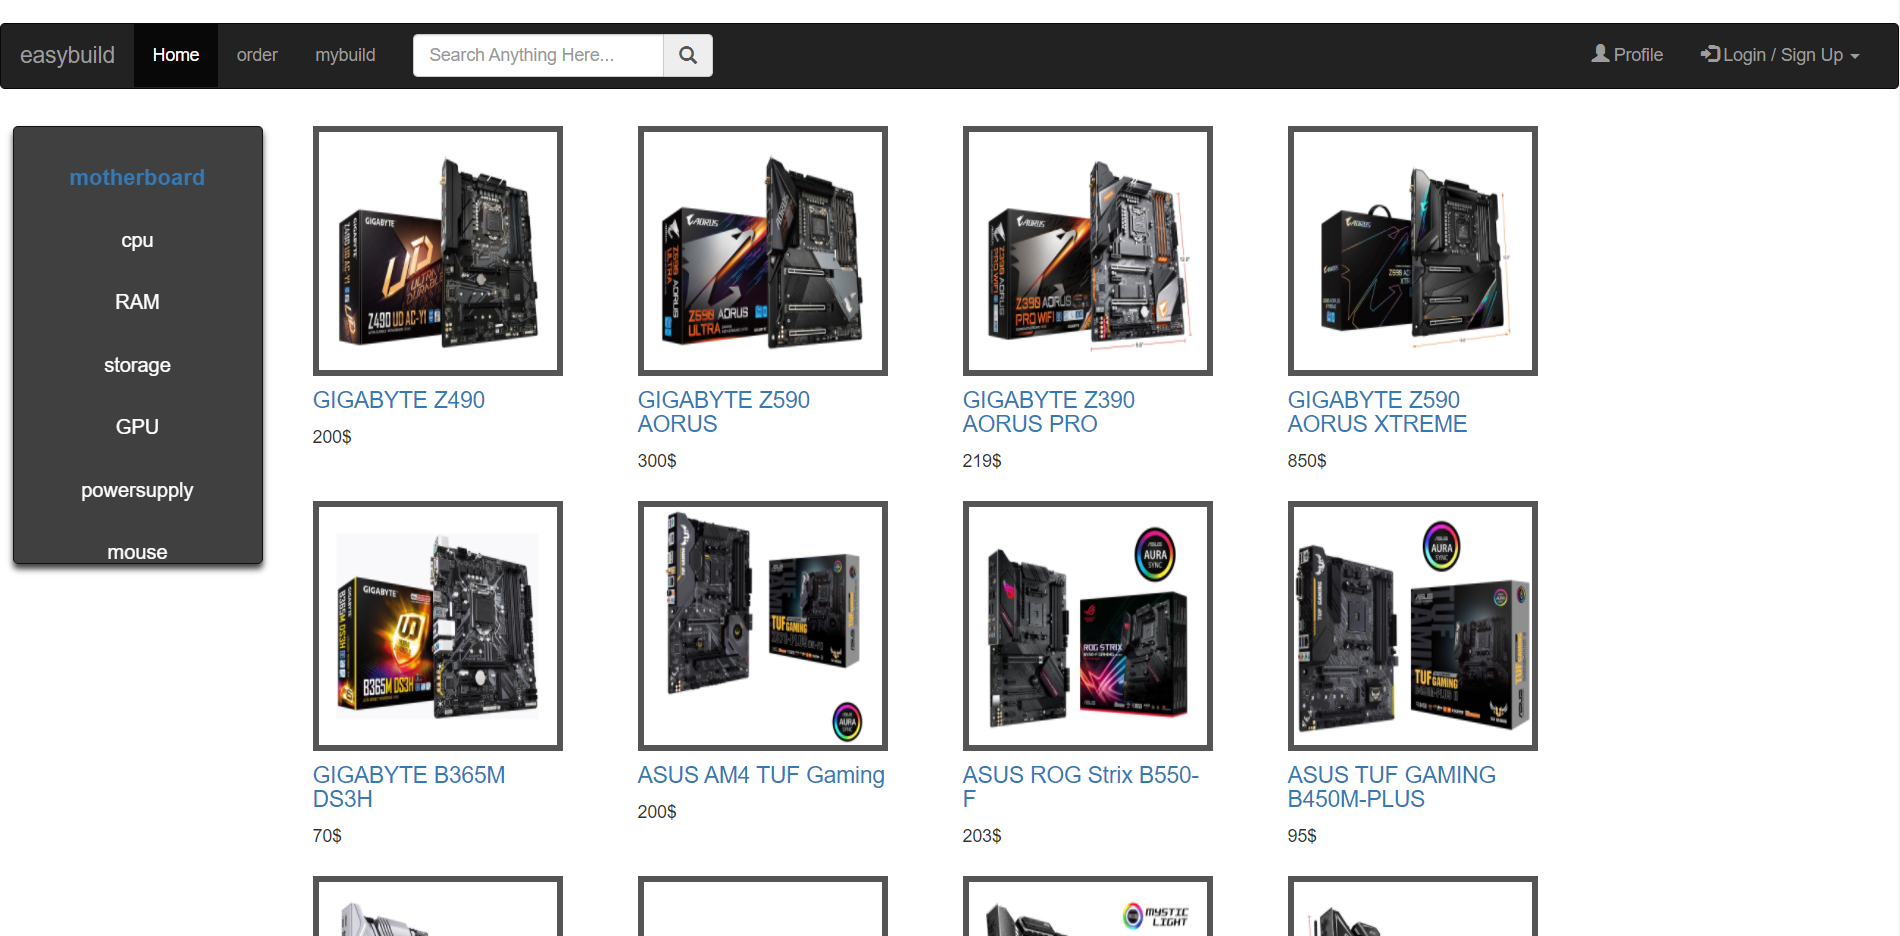Focus the Search Anything Here field
This screenshot has height=936, width=1900.
(x=538, y=55)
